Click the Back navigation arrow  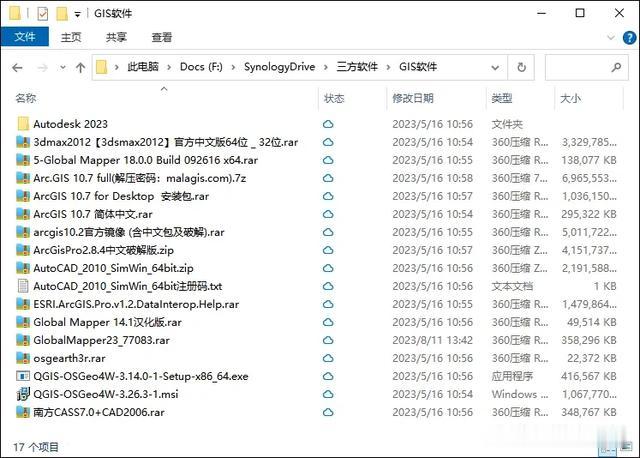coord(17,67)
